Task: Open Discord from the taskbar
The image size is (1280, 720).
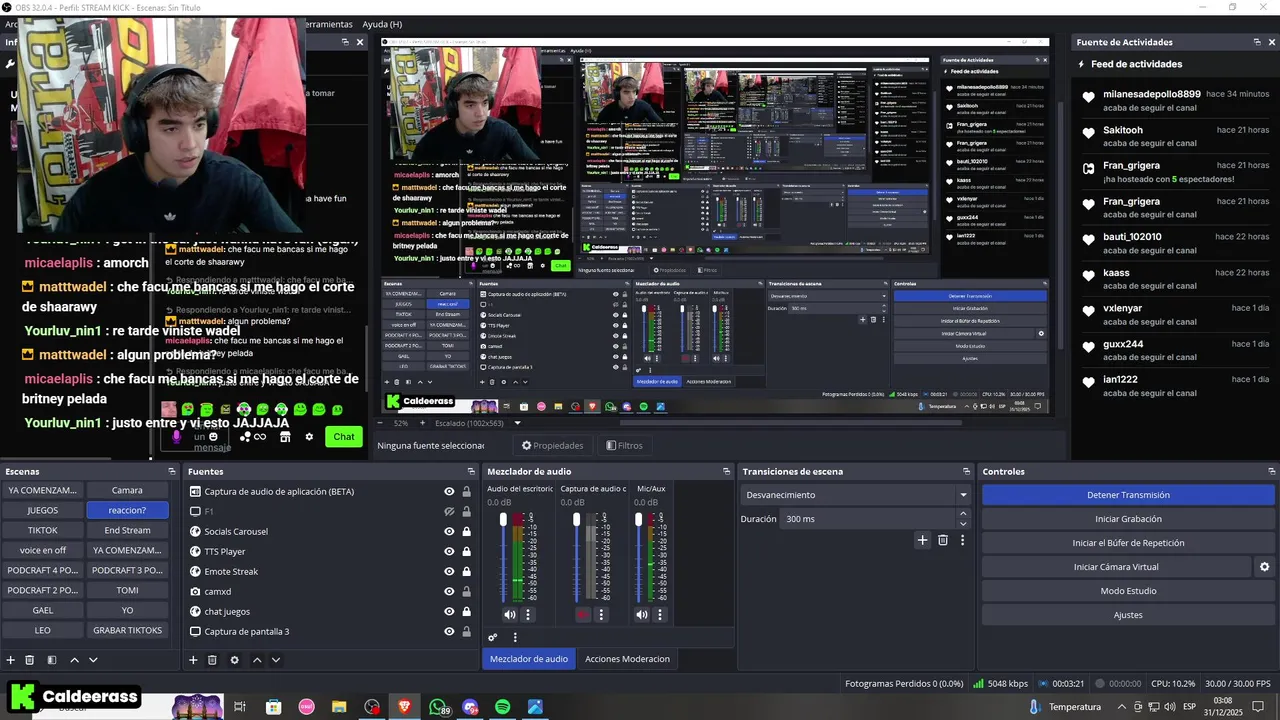Action: click(471, 707)
